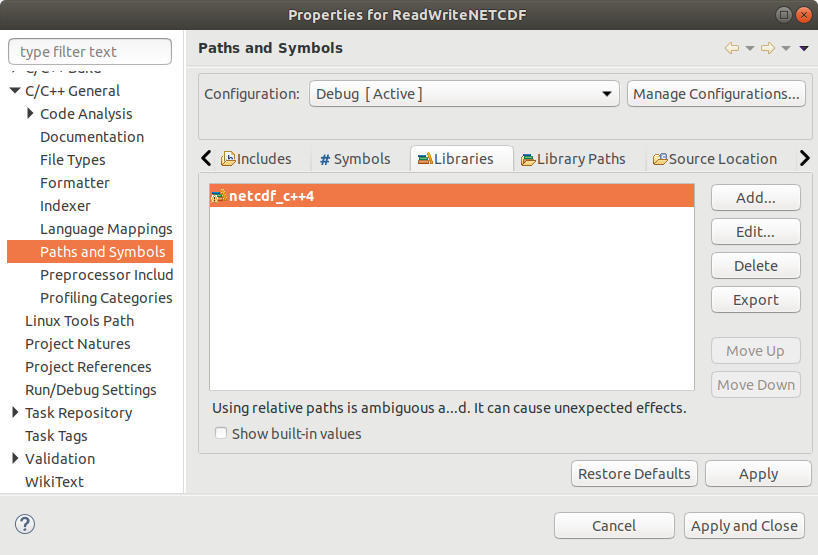Select the netcdf_c++4 library entry
Screen dimensions: 818x555
(x=271, y=197)
